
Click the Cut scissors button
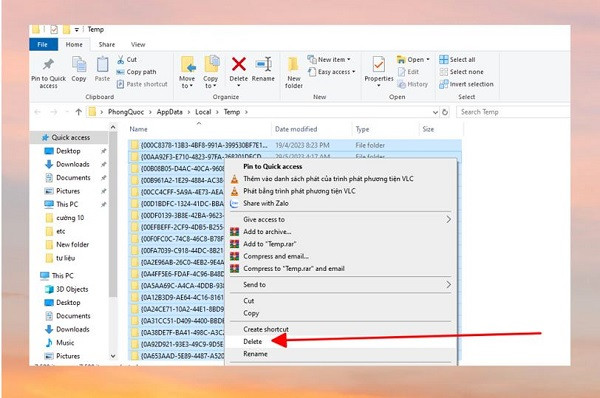click(x=127, y=59)
